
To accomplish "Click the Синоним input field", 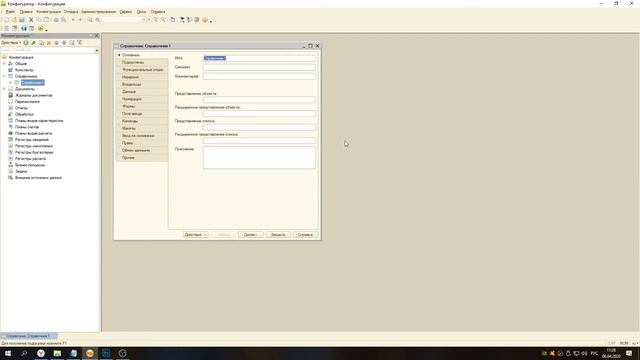I will pos(259,67).
